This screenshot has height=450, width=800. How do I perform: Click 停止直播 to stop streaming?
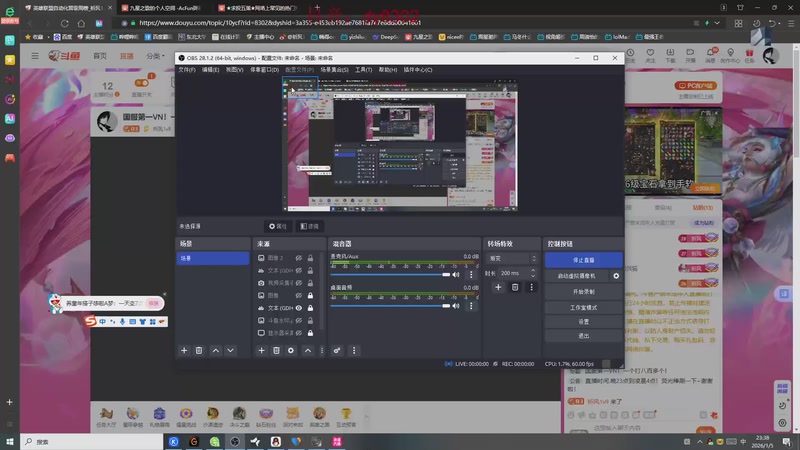[584, 260]
